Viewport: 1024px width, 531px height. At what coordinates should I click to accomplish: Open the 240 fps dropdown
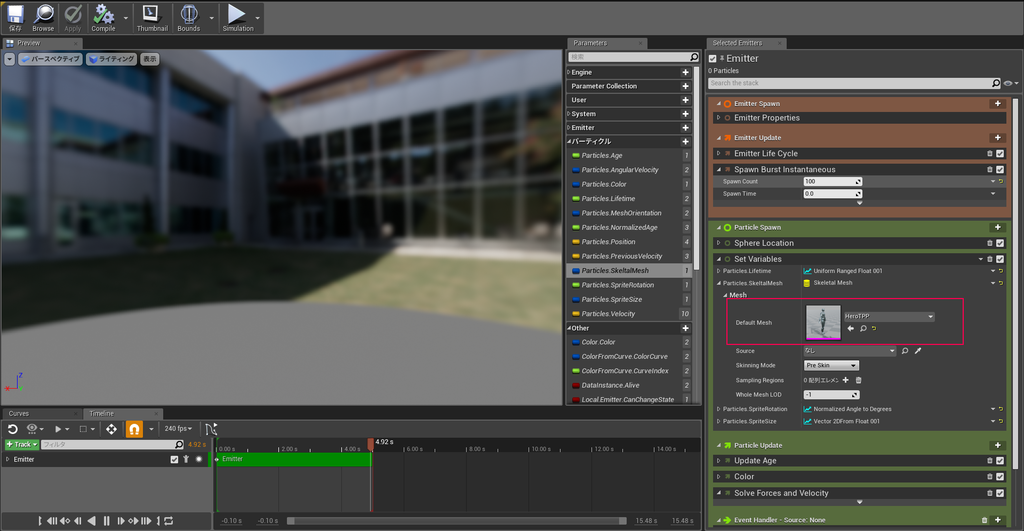coord(178,428)
